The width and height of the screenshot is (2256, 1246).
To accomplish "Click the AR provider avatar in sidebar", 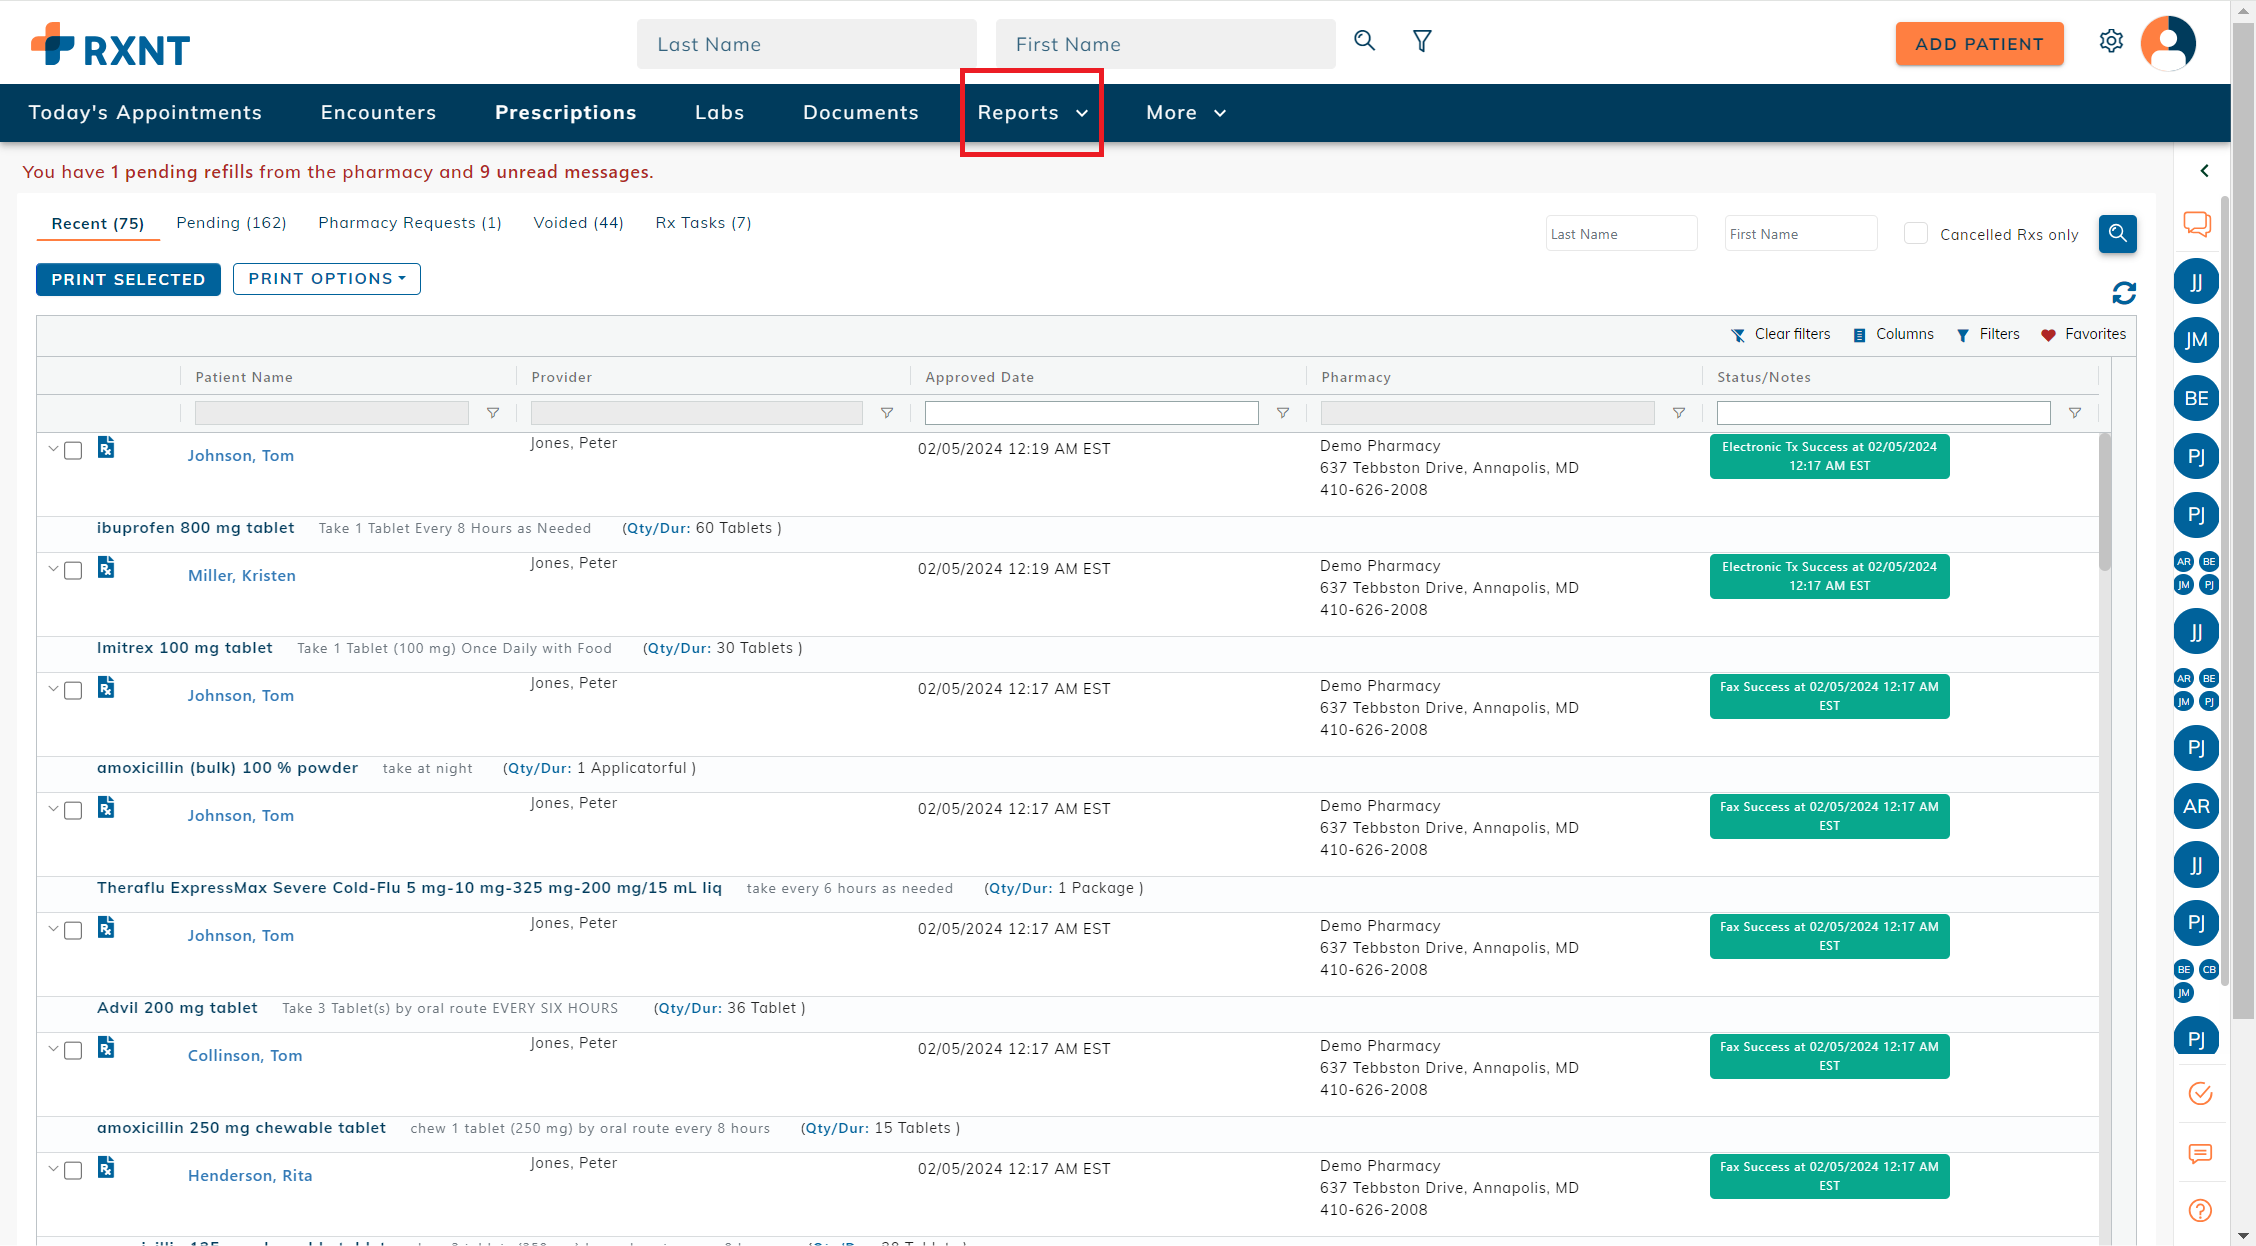I will (x=2196, y=806).
